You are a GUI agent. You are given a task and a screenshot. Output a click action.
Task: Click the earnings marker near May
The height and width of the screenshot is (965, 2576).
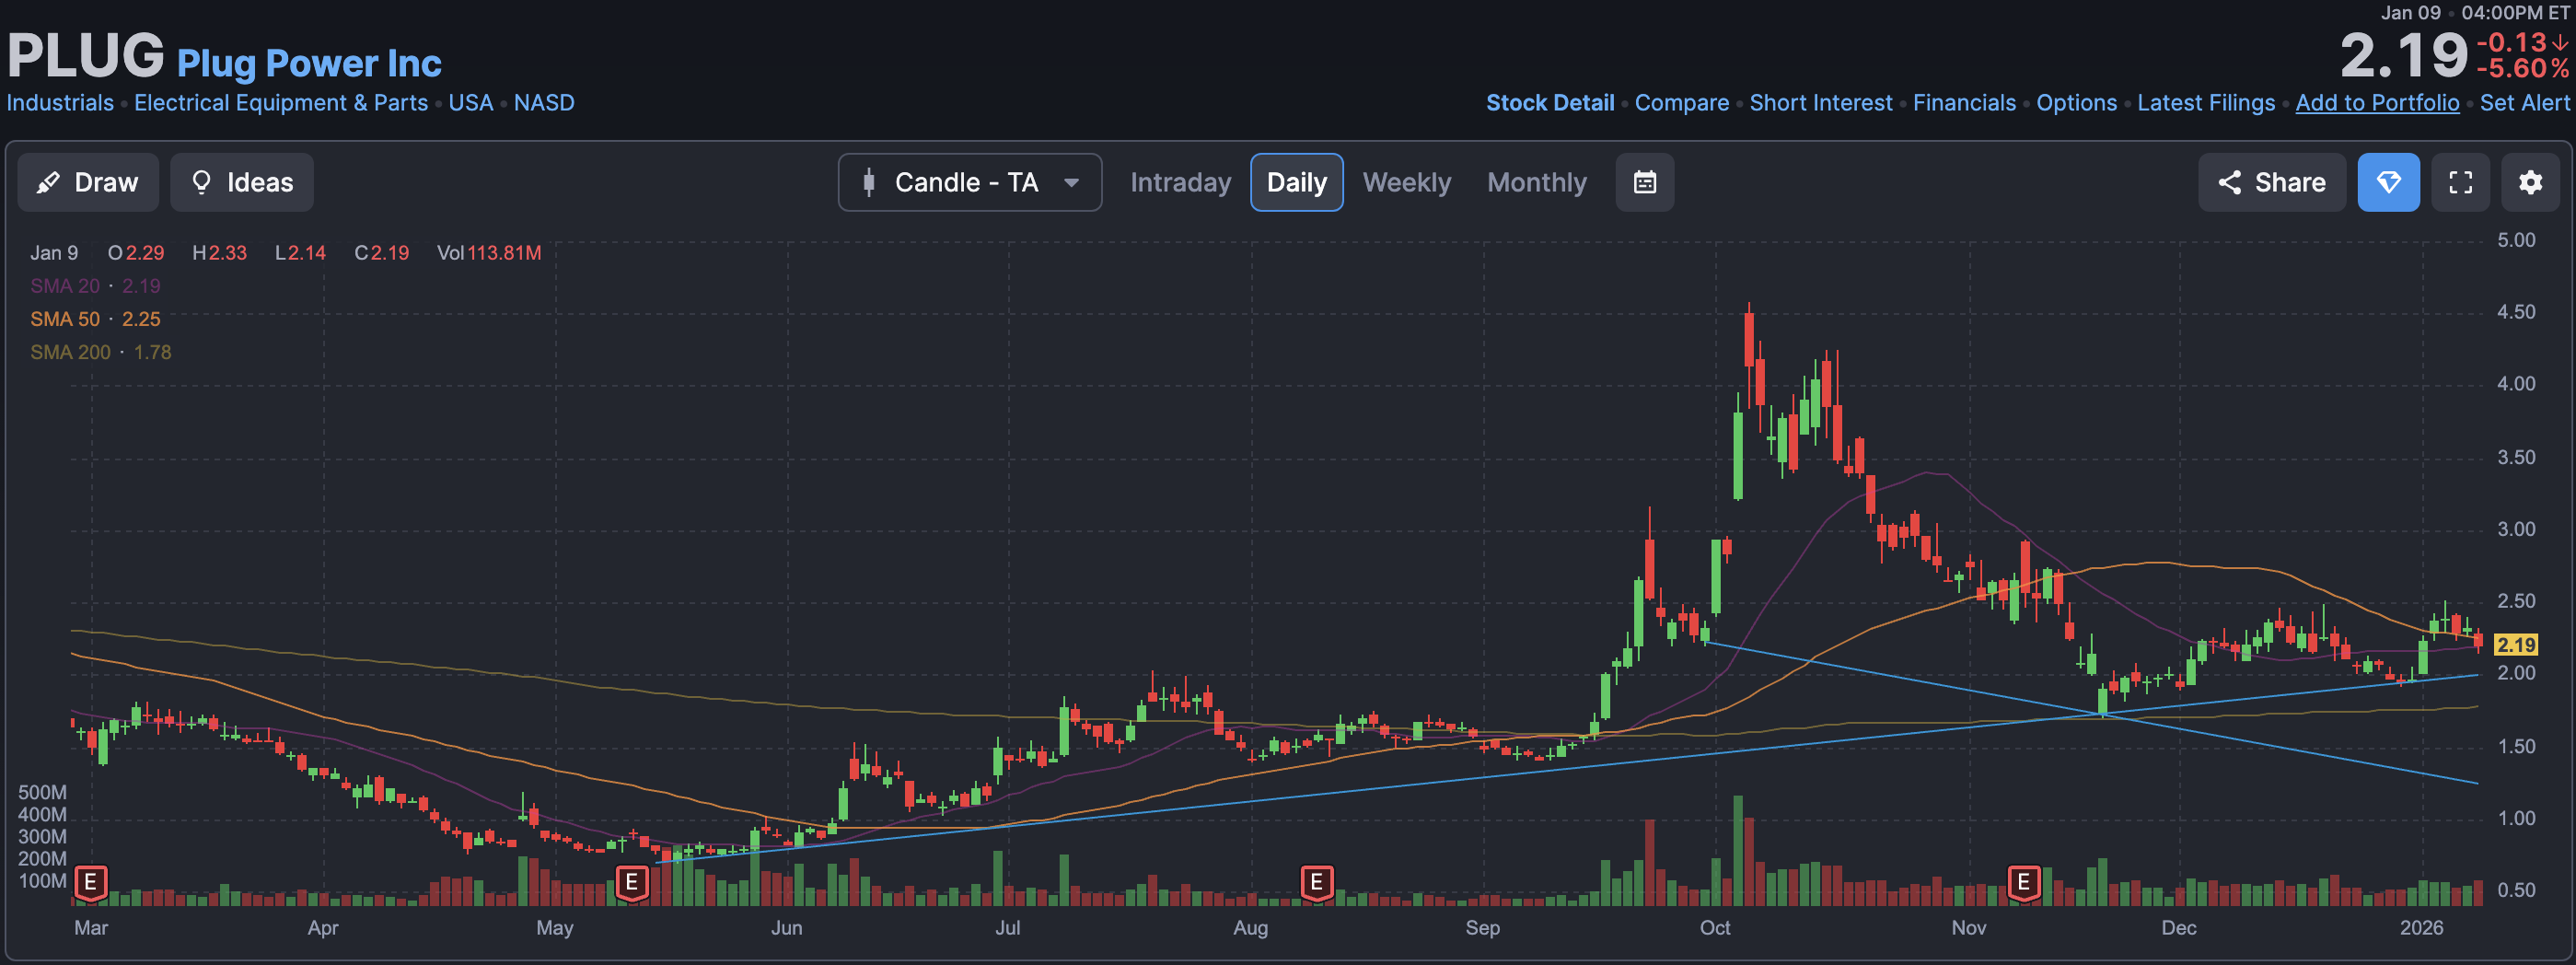coord(632,882)
